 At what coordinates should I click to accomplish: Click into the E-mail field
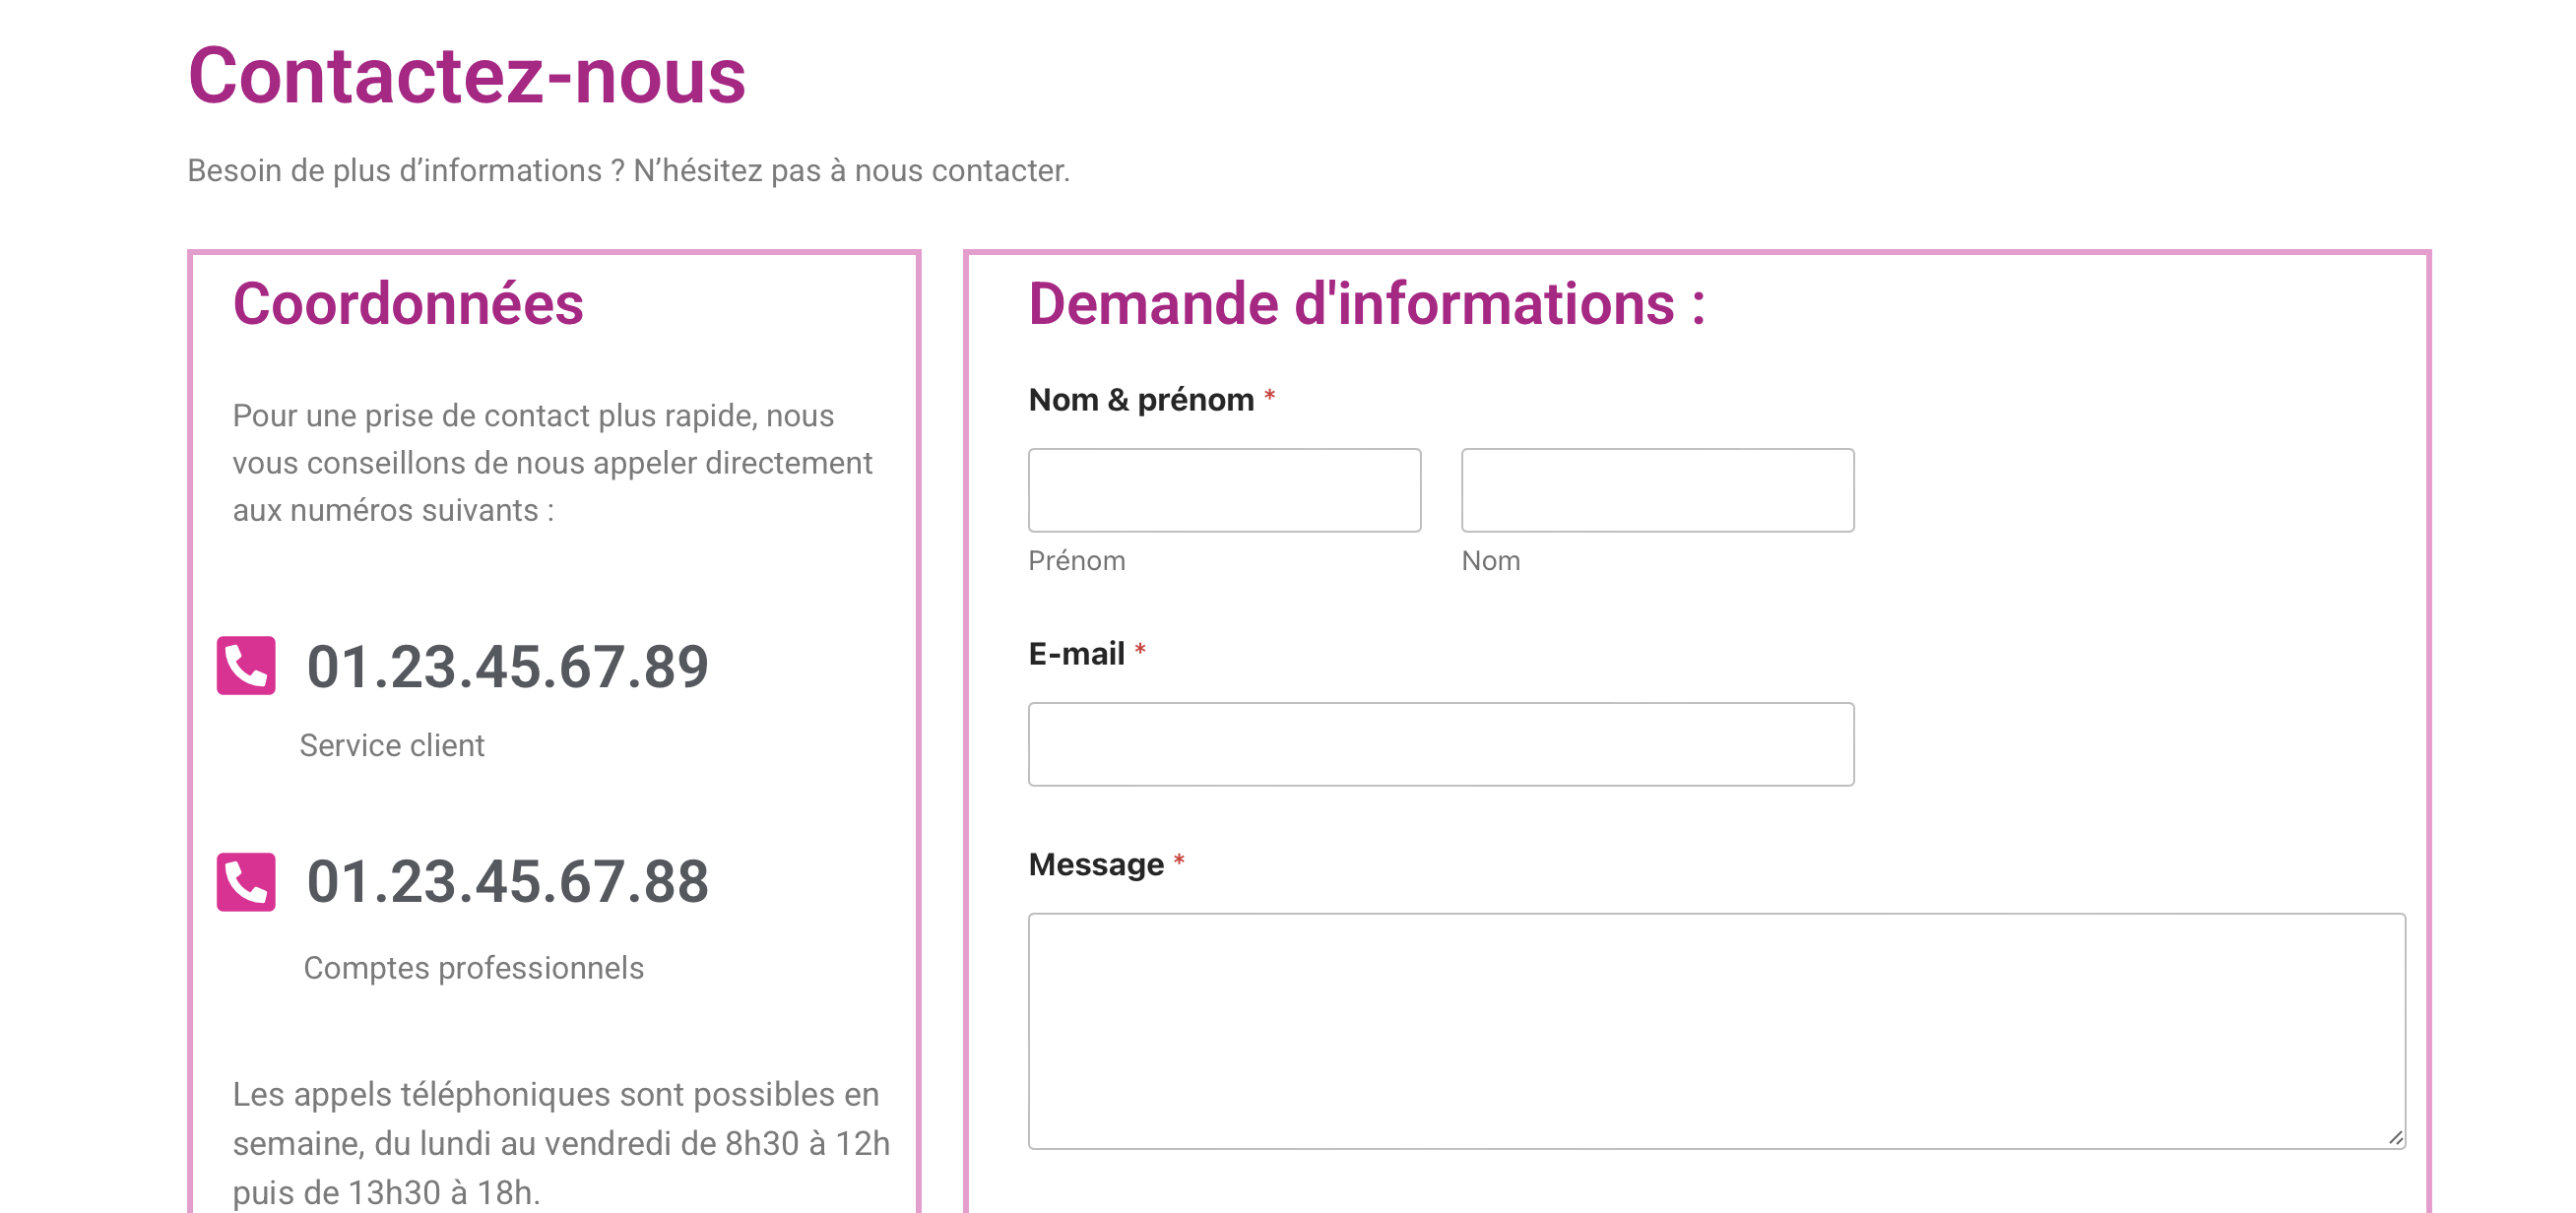coord(1440,744)
